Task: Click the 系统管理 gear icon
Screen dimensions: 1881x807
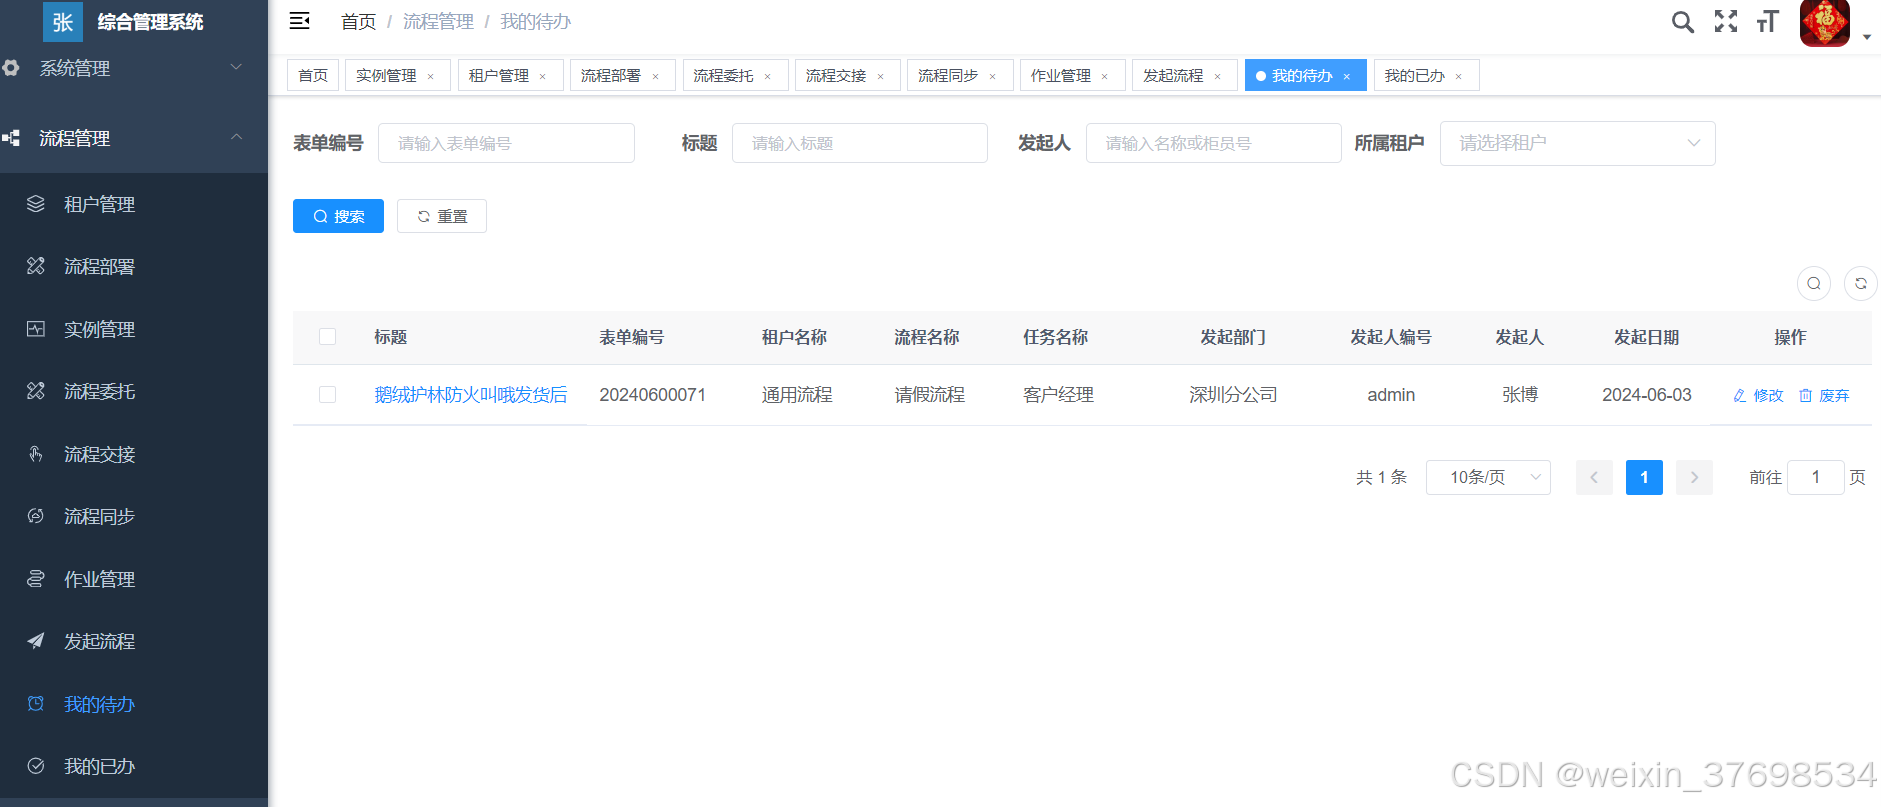Action: pyautogui.click(x=11, y=68)
